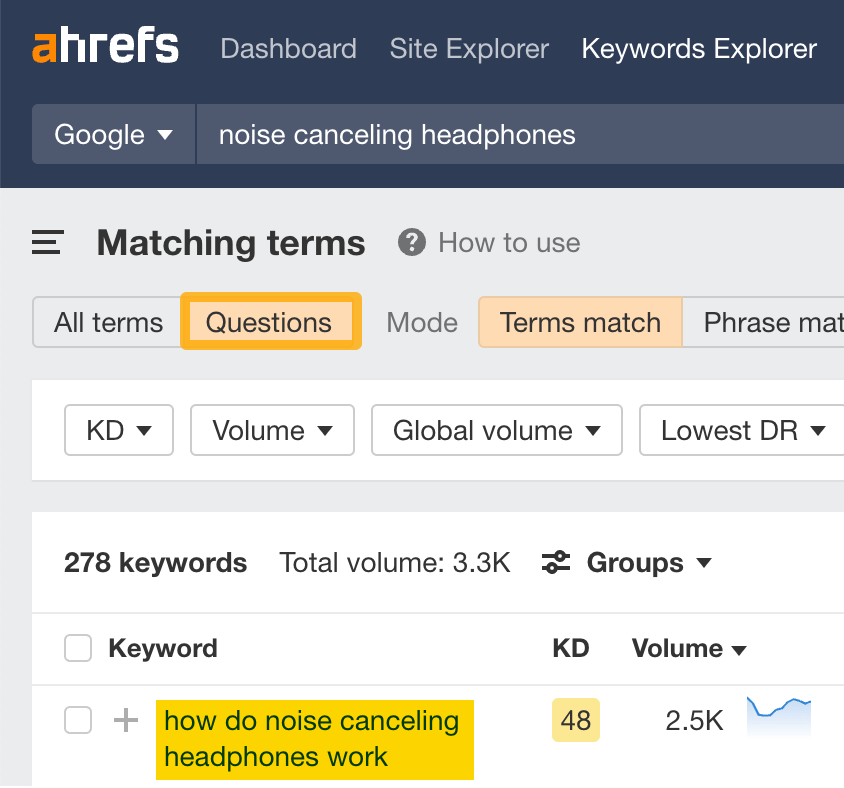
Task: Toggle the Terms match mode
Action: [x=580, y=322]
